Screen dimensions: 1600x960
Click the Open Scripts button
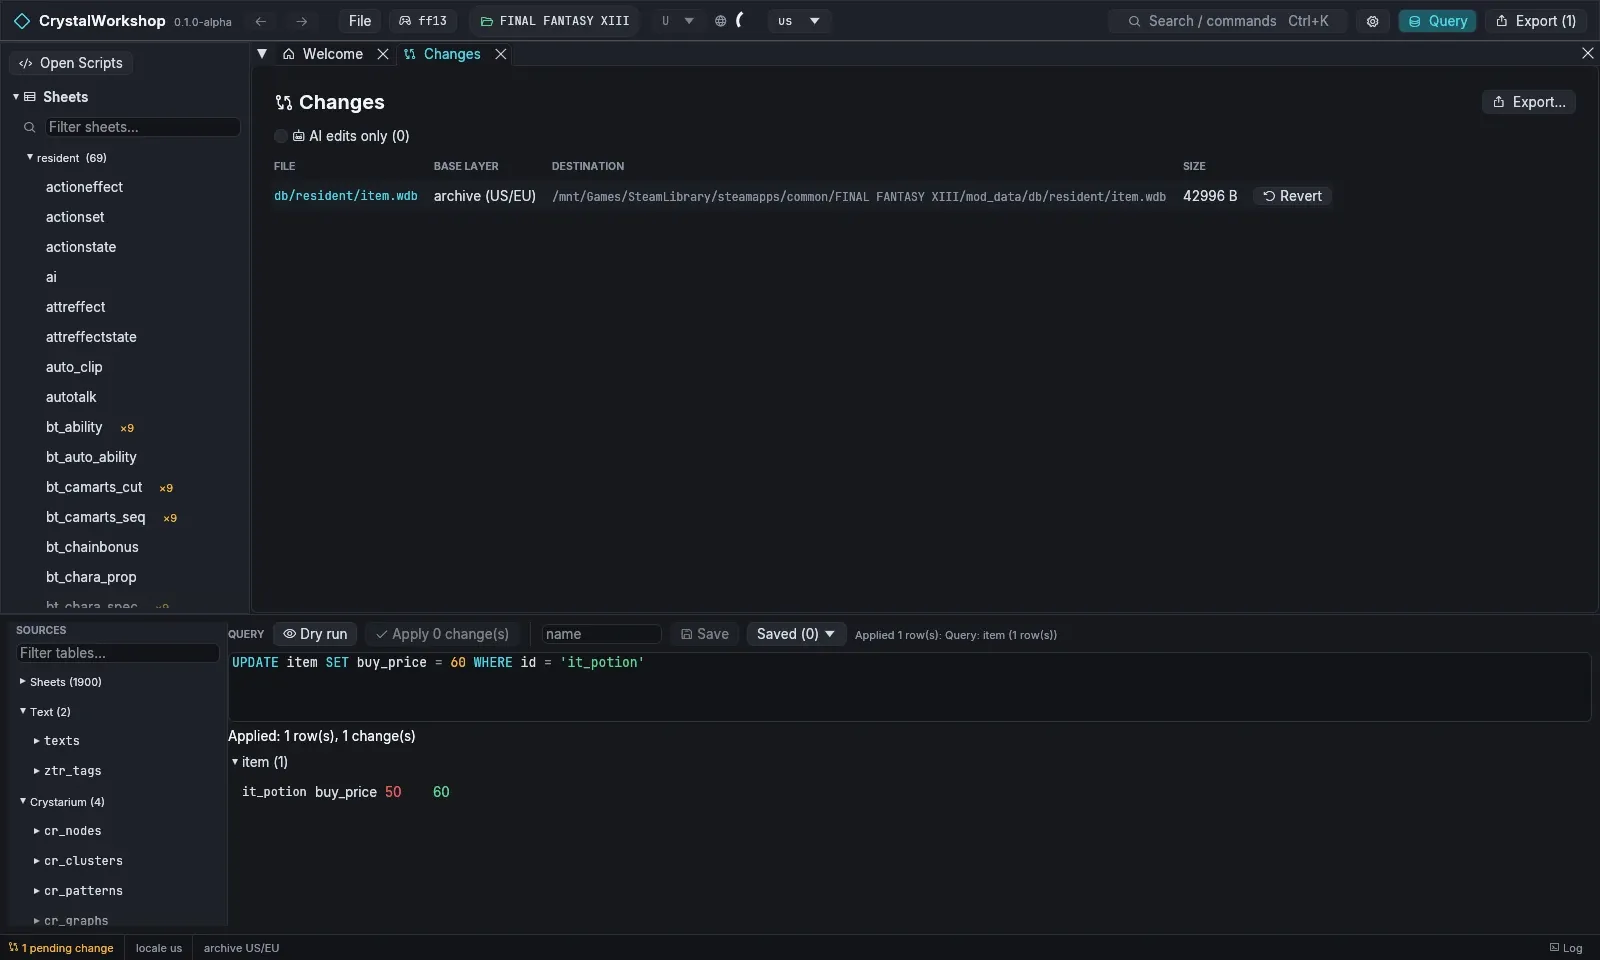click(71, 63)
